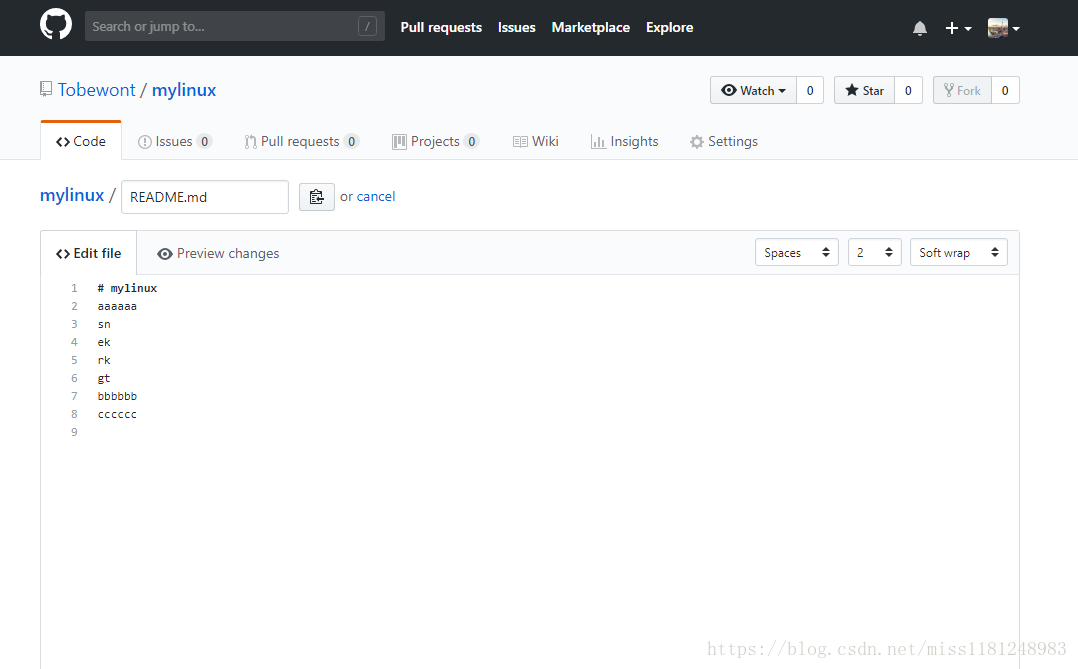Click the '# mylinux' heading line
Image resolution: width=1078 pixels, height=669 pixels.
pos(127,288)
